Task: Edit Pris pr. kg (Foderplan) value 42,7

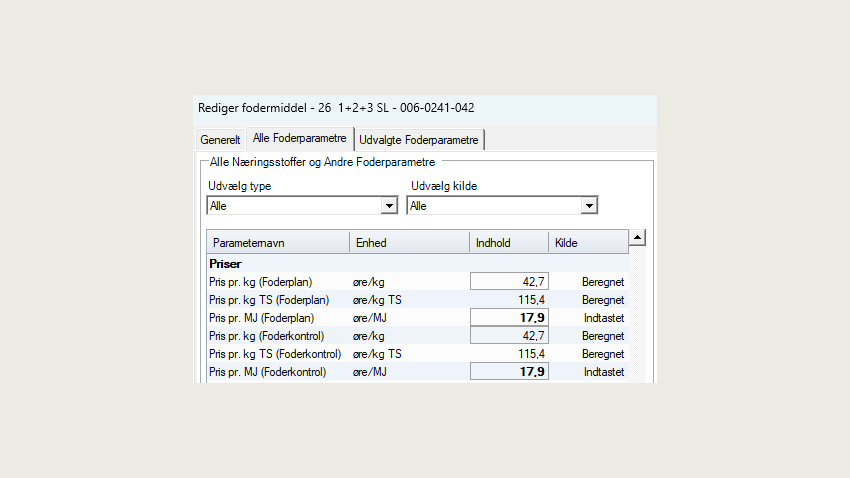Action: [509, 282]
